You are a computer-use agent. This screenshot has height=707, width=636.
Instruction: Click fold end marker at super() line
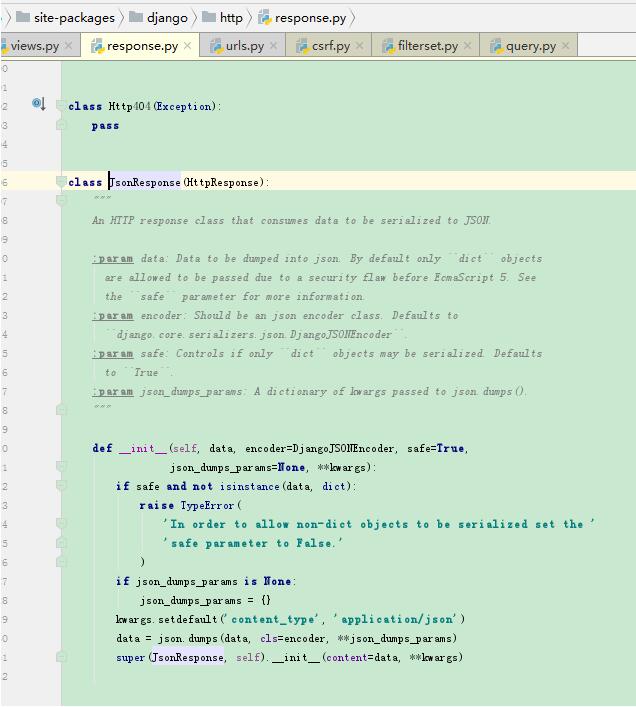click(x=61, y=657)
